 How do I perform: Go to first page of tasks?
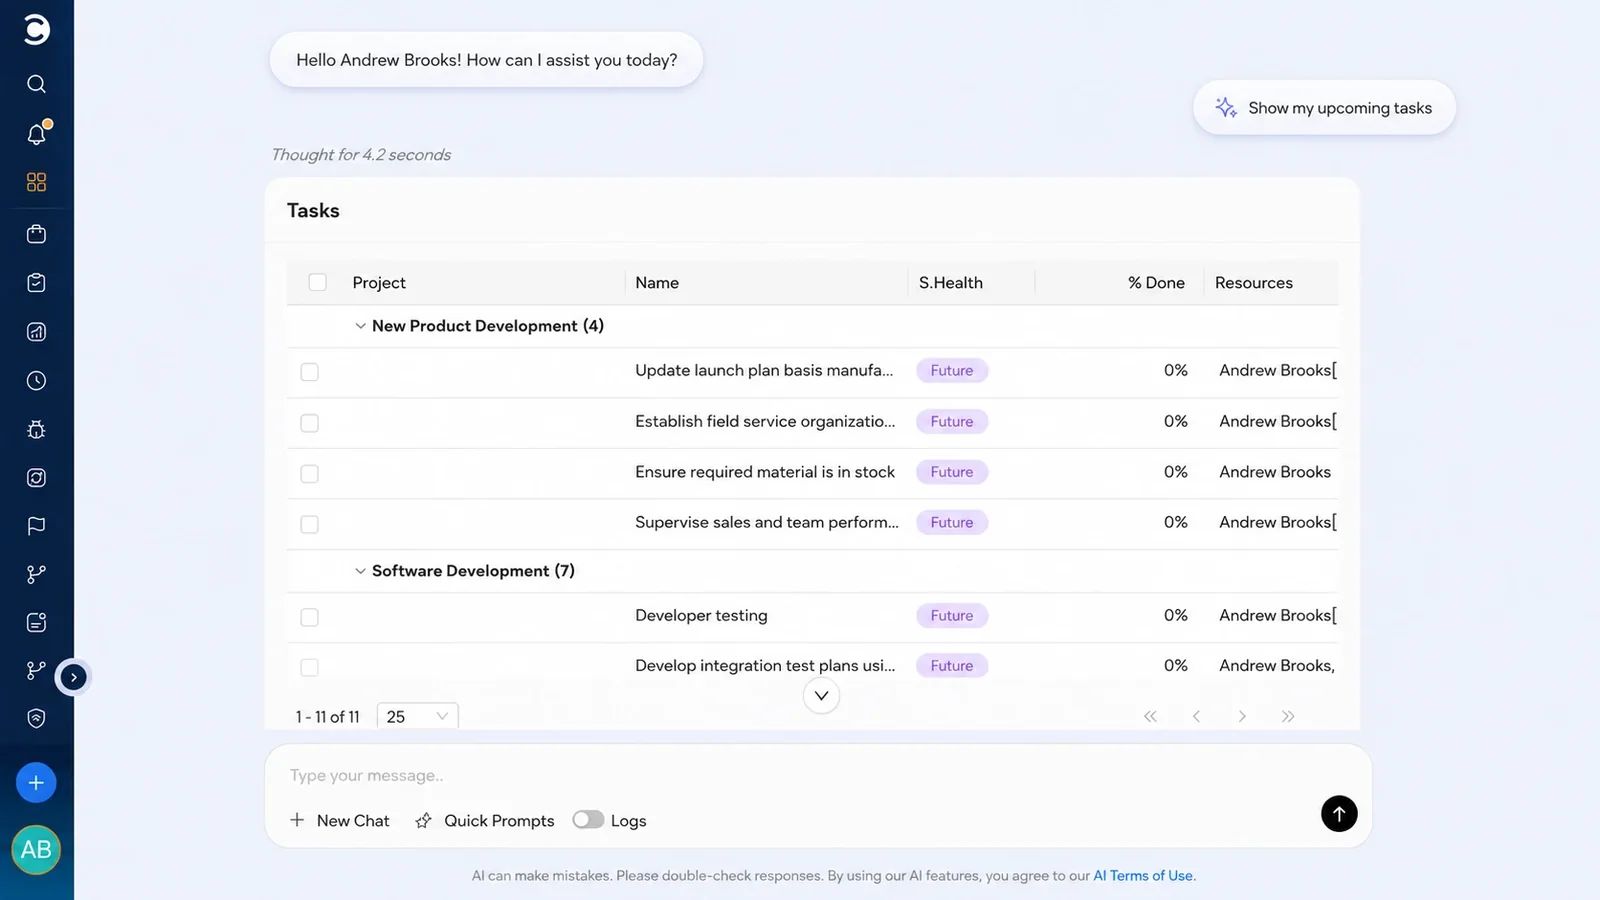coord(1150,716)
